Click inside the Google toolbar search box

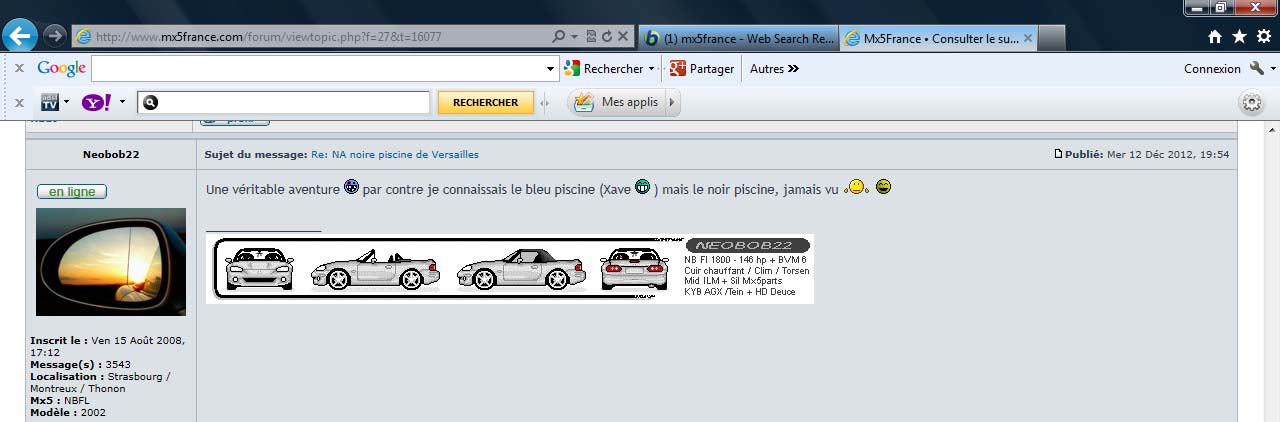319,69
